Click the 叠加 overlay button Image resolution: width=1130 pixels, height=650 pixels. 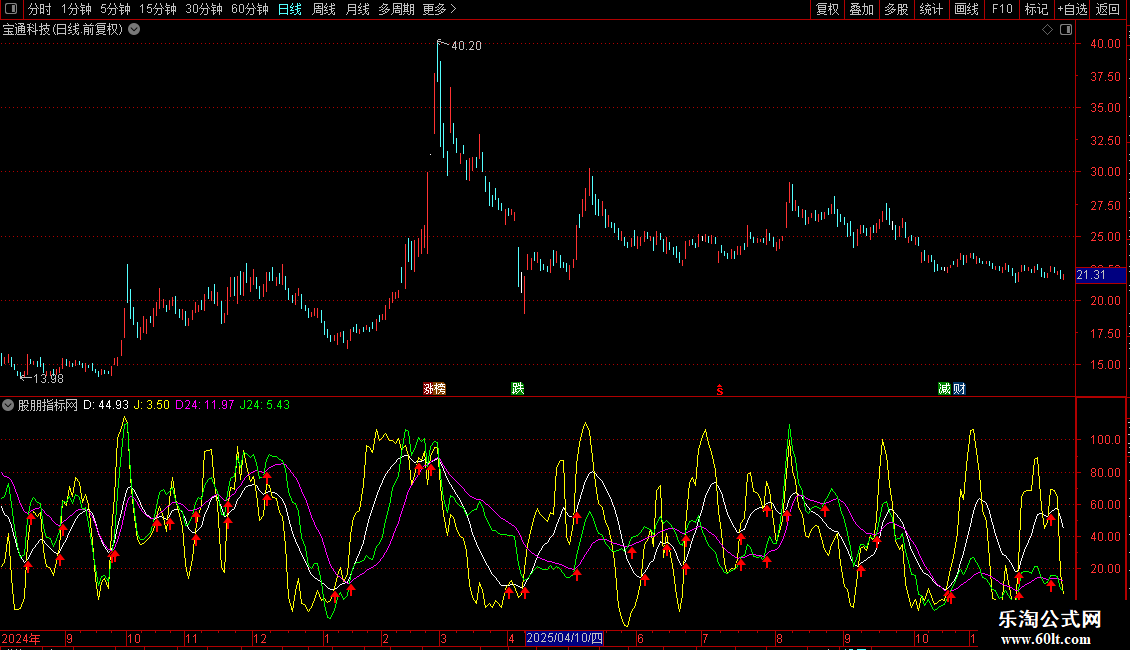pos(861,9)
